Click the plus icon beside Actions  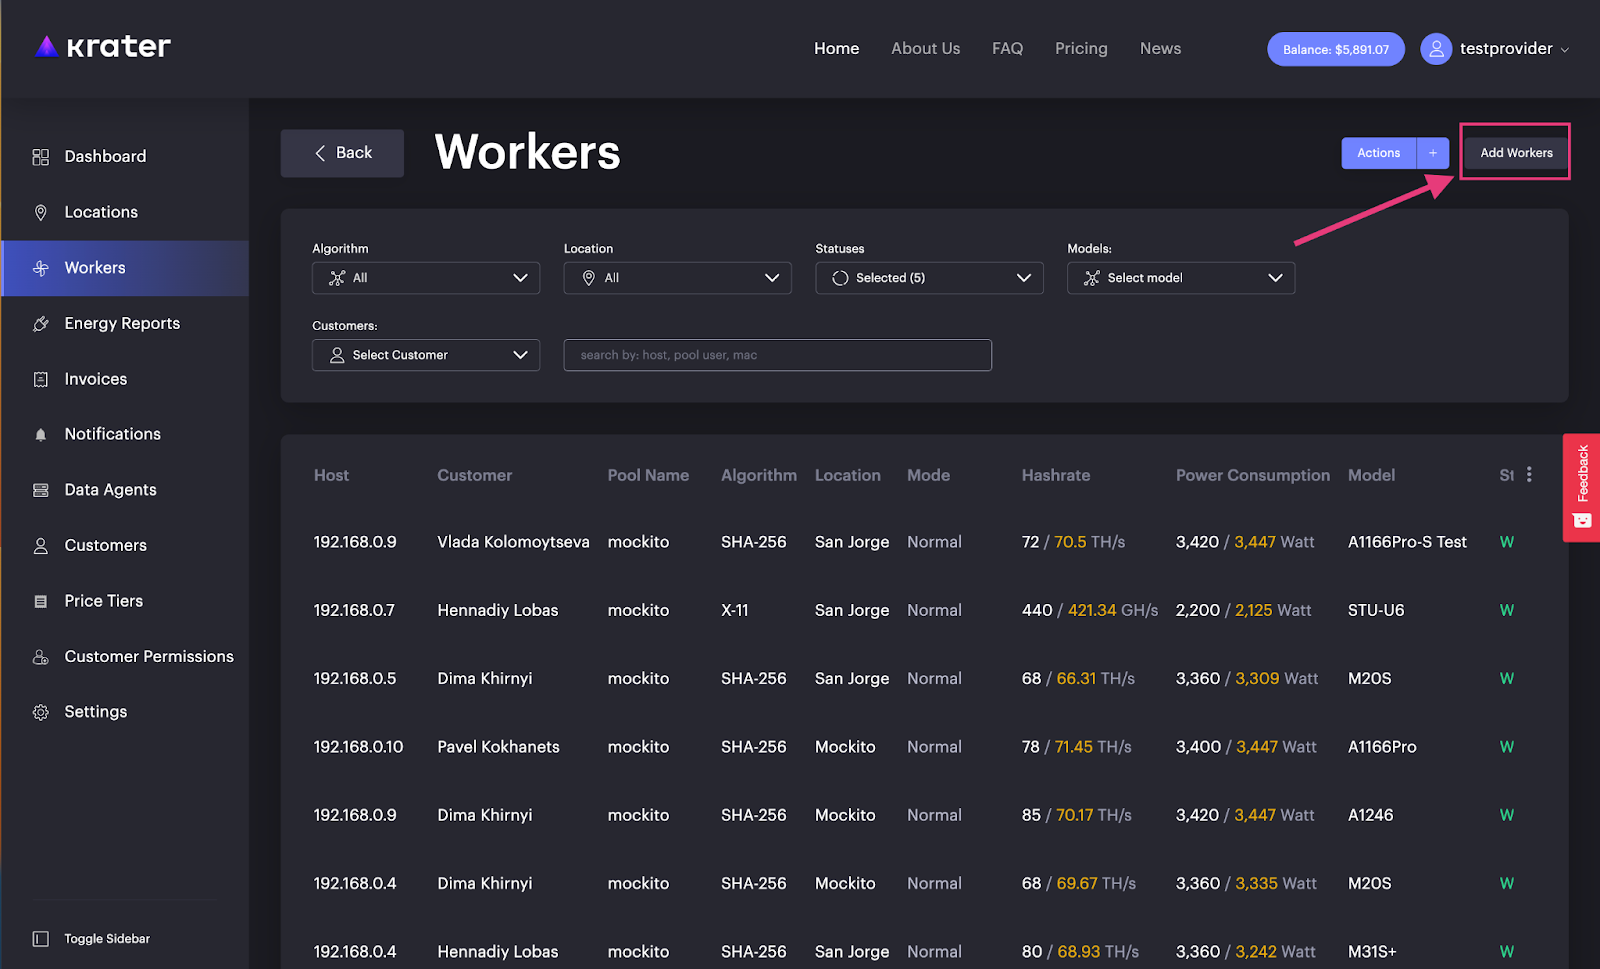click(1433, 153)
